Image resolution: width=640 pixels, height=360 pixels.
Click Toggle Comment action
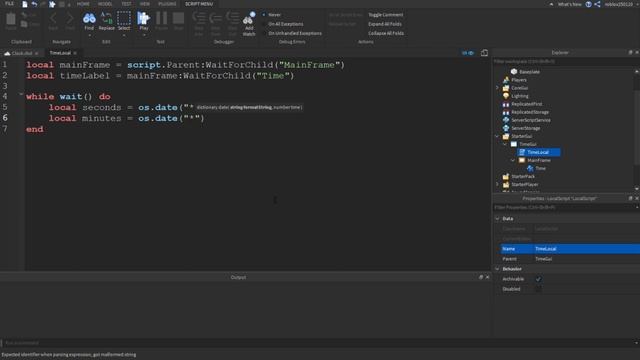pyautogui.click(x=385, y=15)
